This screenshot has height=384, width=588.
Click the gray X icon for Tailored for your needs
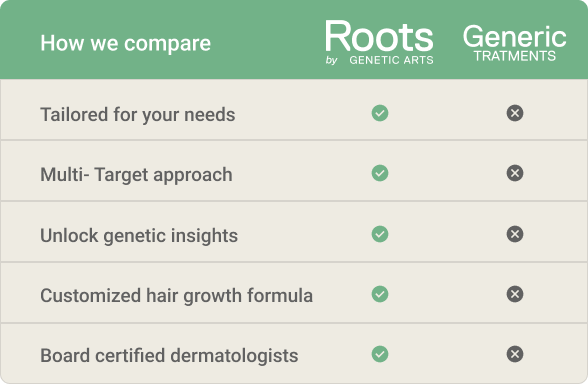point(515,113)
